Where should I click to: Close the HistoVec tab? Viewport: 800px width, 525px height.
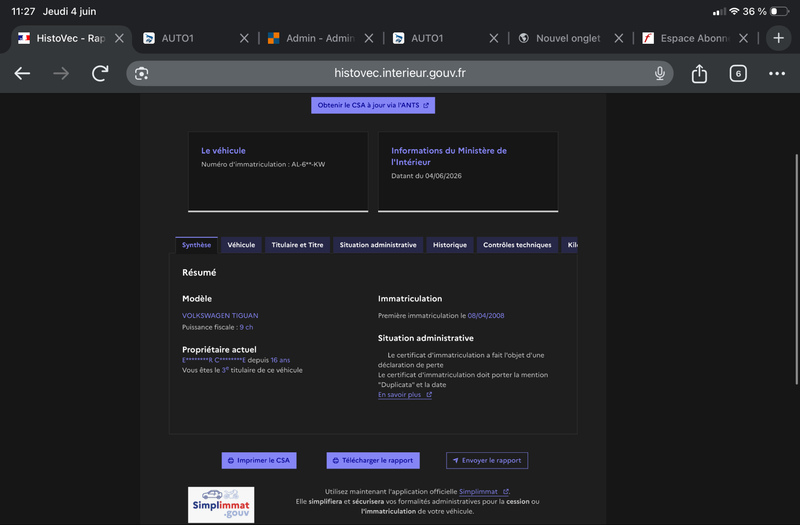[x=119, y=38]
